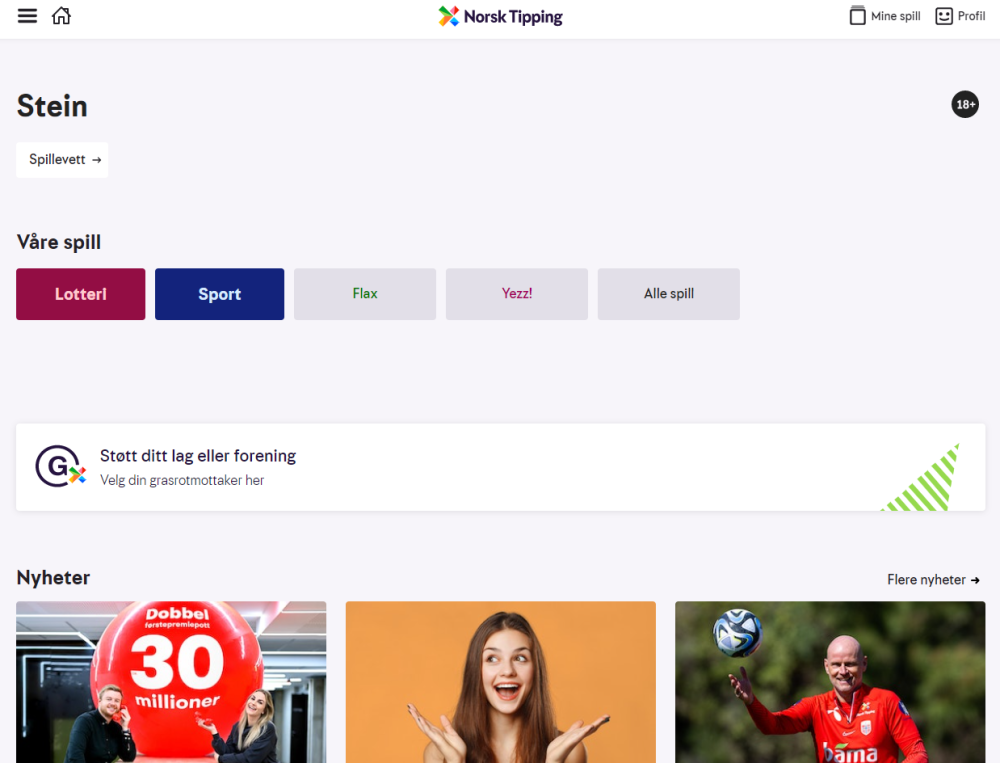Open the football coach news thumbnail
This screenshot has height=763, width=1000.
click(830, 682)
